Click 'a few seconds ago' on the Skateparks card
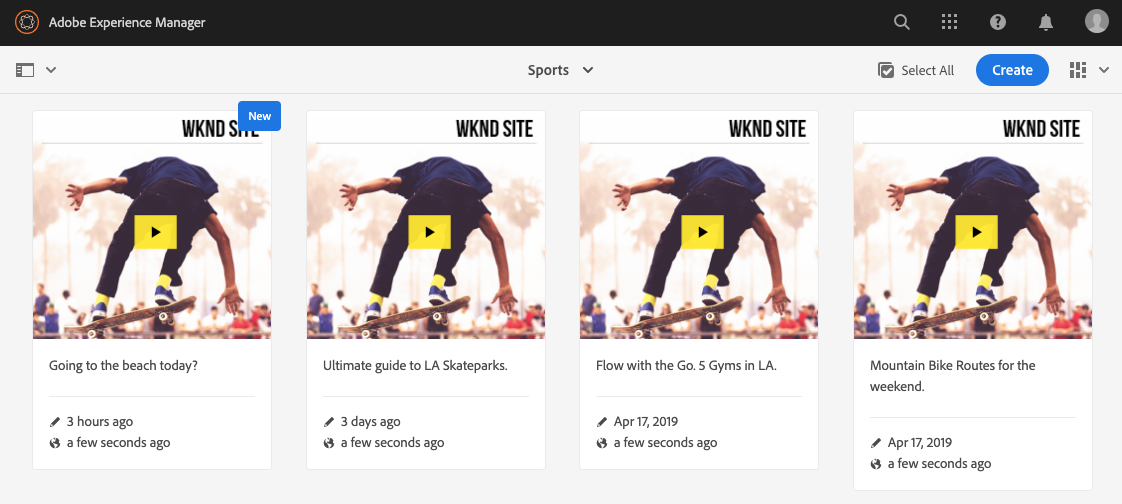The height and width of the screenshot is (504, 1122). click(393, 442)
